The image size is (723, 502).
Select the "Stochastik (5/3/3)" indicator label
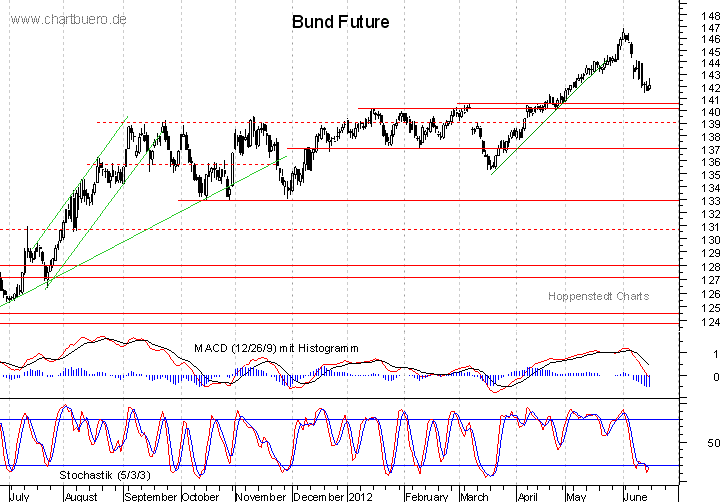point(105,475)
